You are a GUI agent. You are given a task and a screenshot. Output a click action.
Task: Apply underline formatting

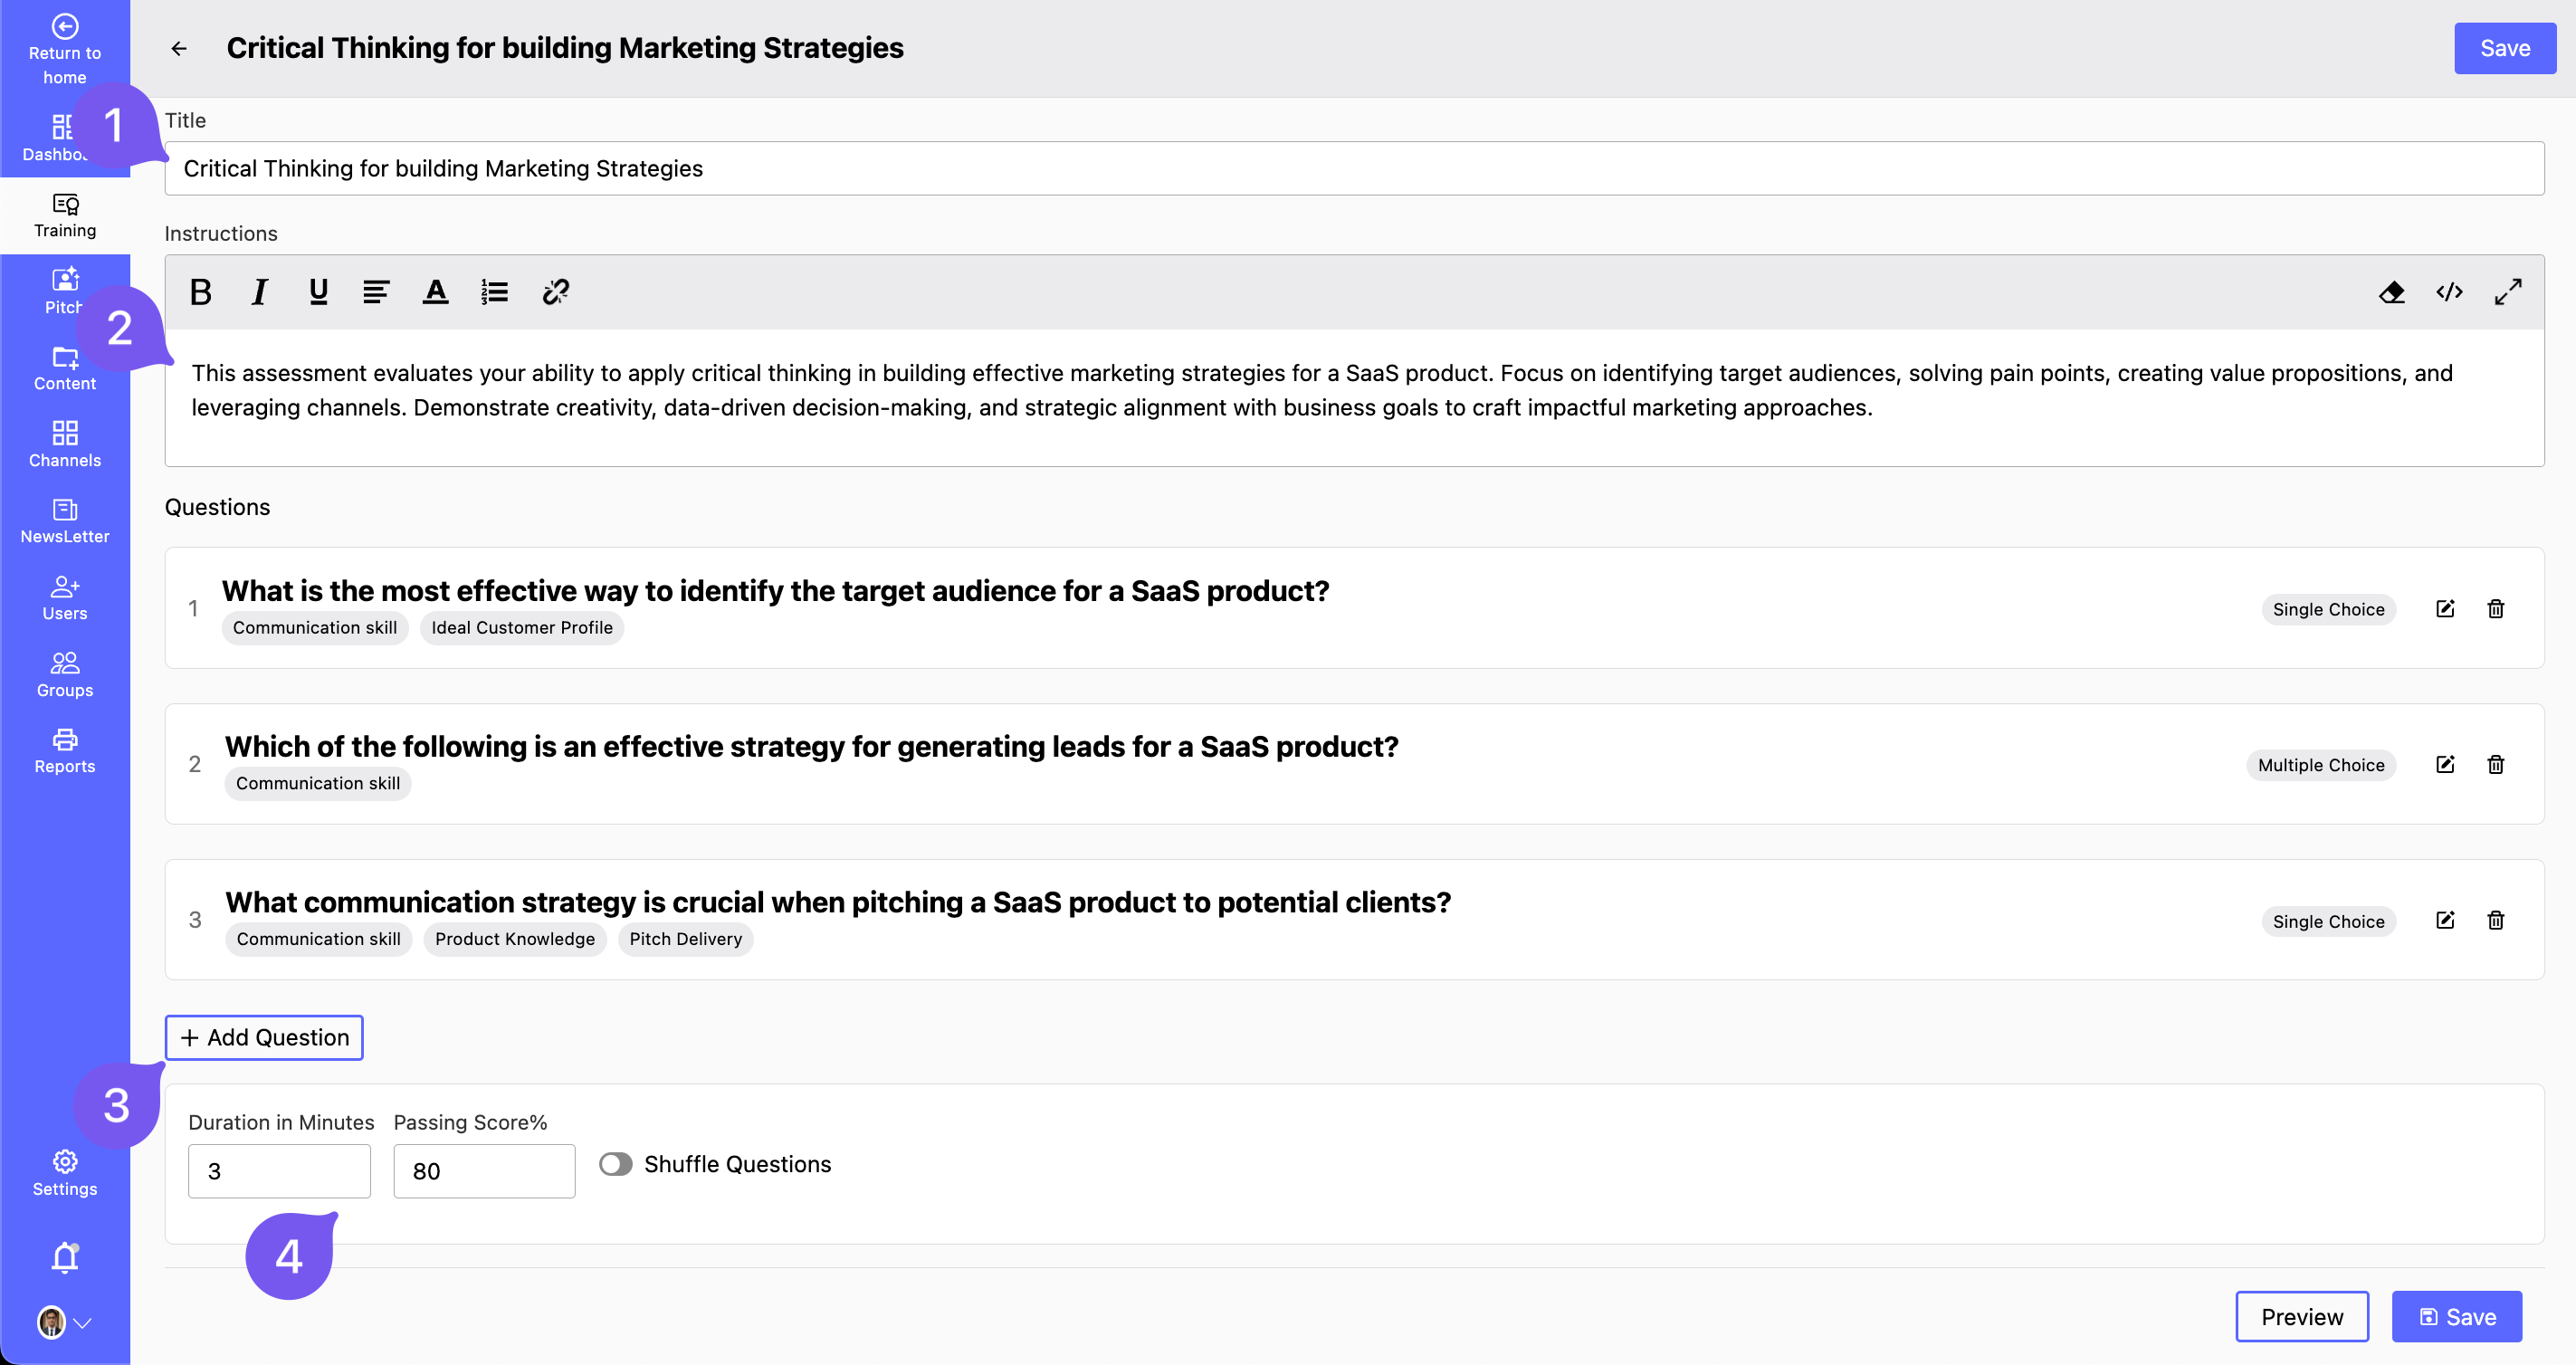318,292
